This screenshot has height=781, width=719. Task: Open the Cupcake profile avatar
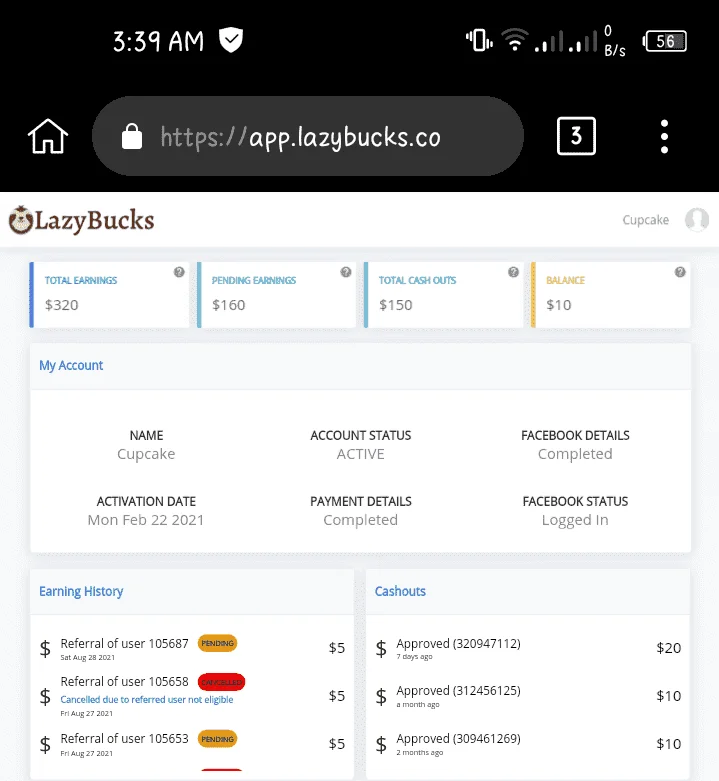coord(697,220)
